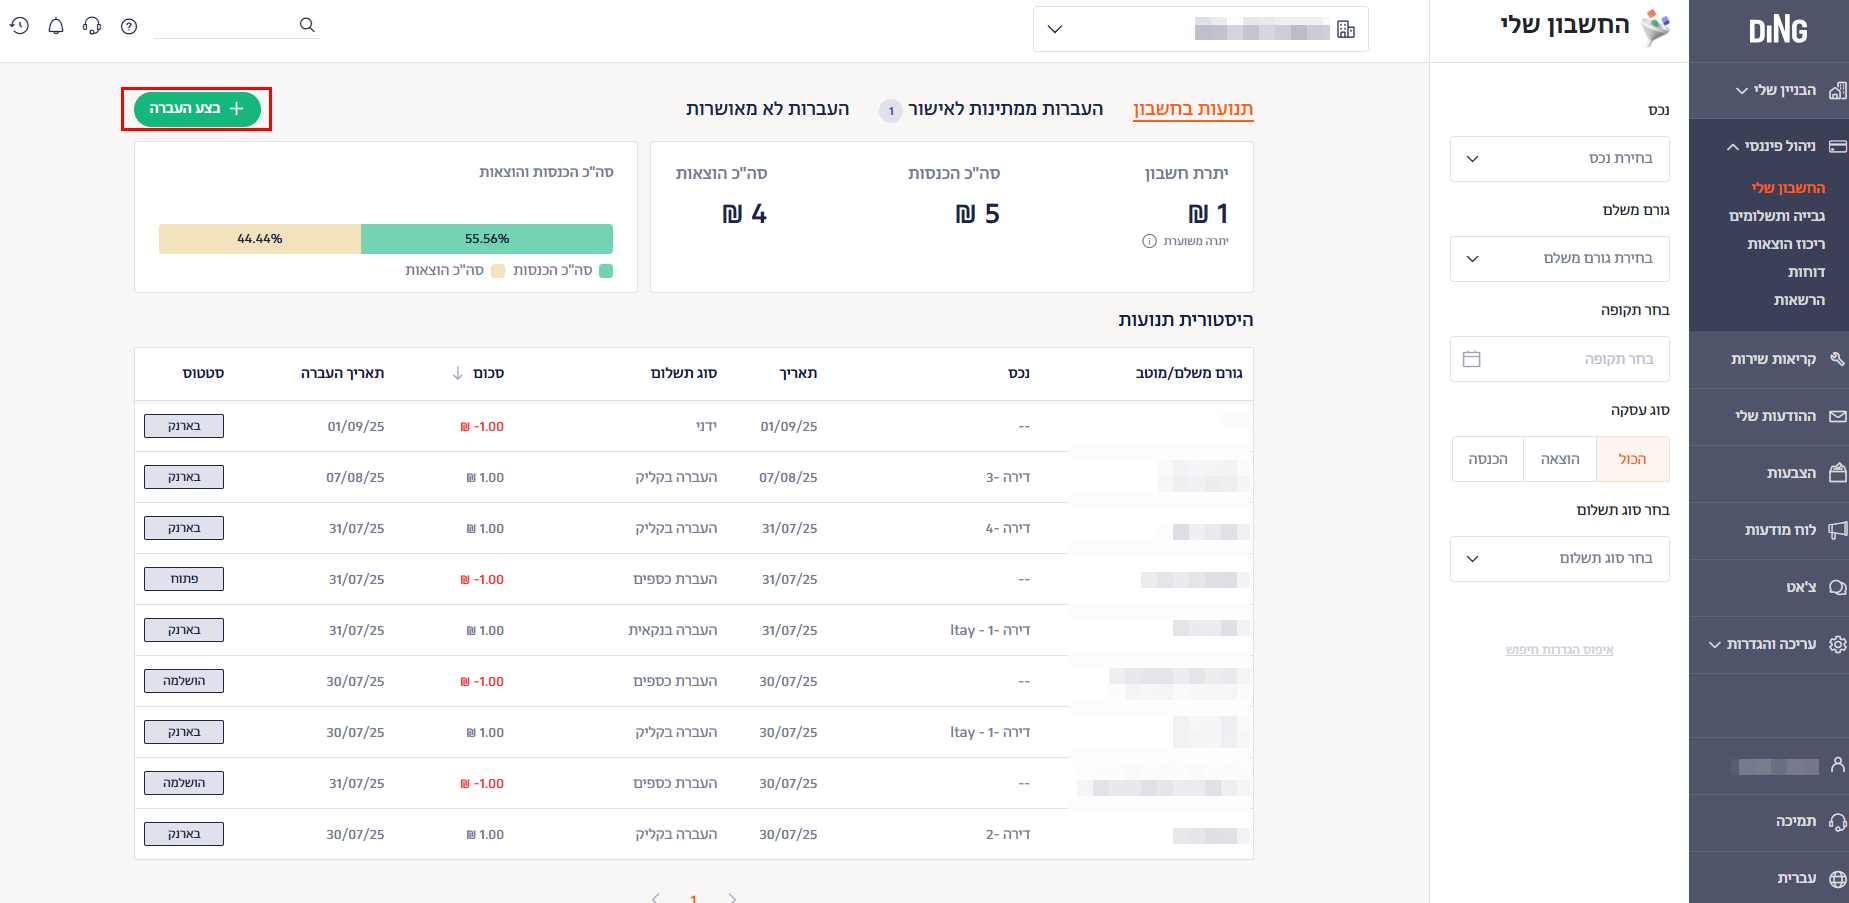Select the הוצאה transaction type option
Viewport: 1849px width, 903px height.
[1560, 459]
